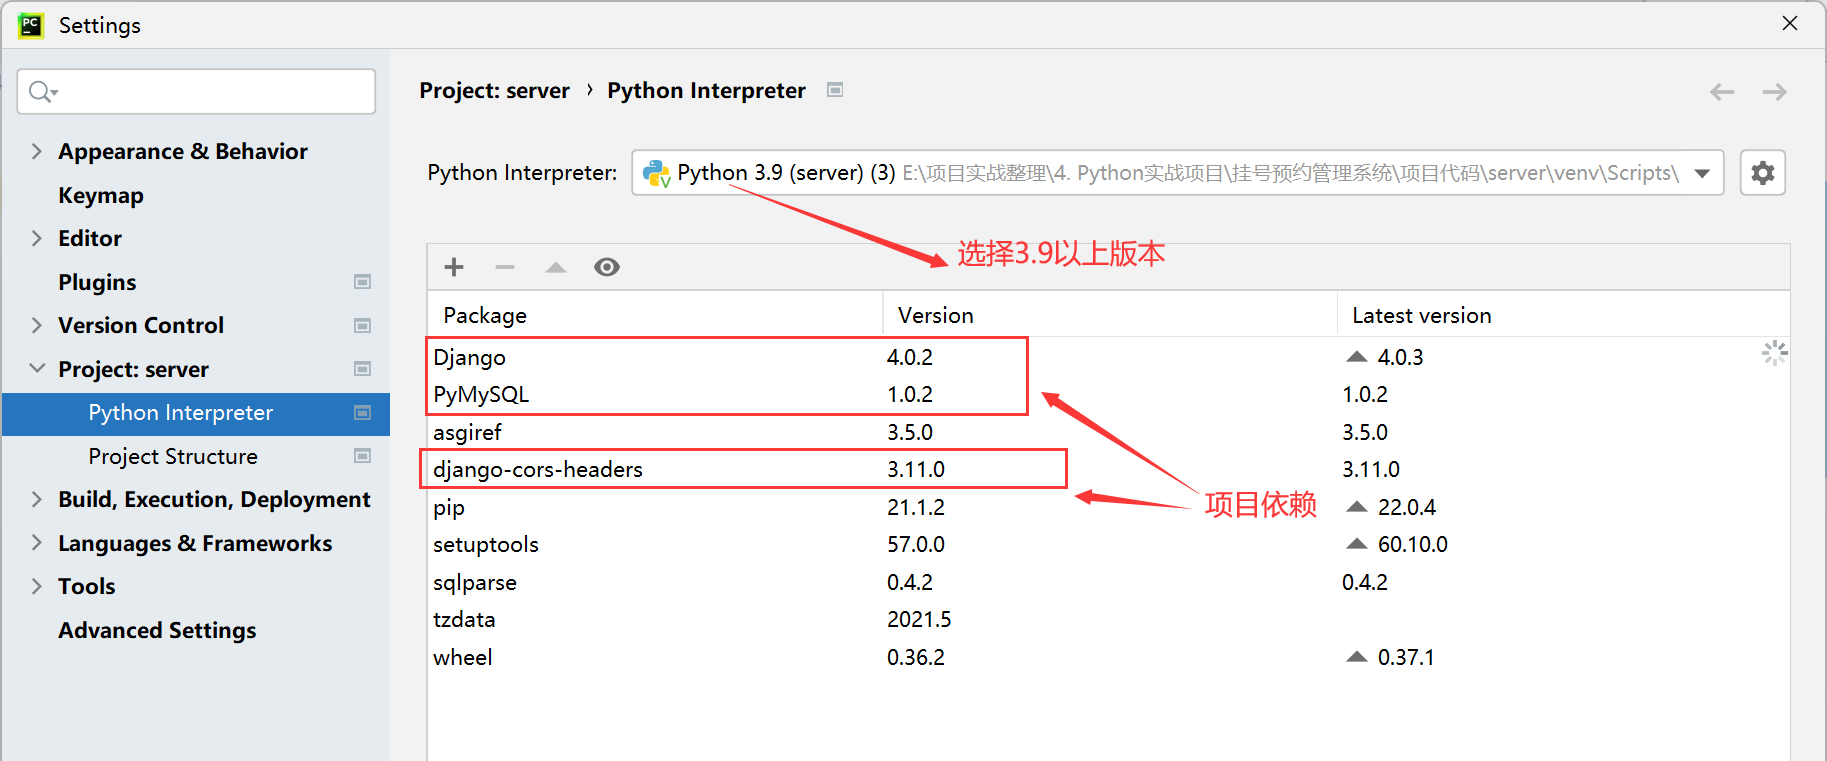1827x761 pixels.
Task: Sort by Latest version column header
Action: [x=1563, y=315]
